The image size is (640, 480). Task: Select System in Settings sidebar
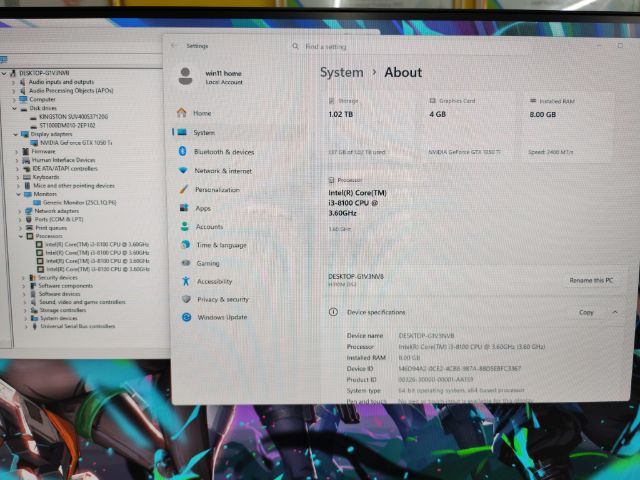(x=204, y=132)
